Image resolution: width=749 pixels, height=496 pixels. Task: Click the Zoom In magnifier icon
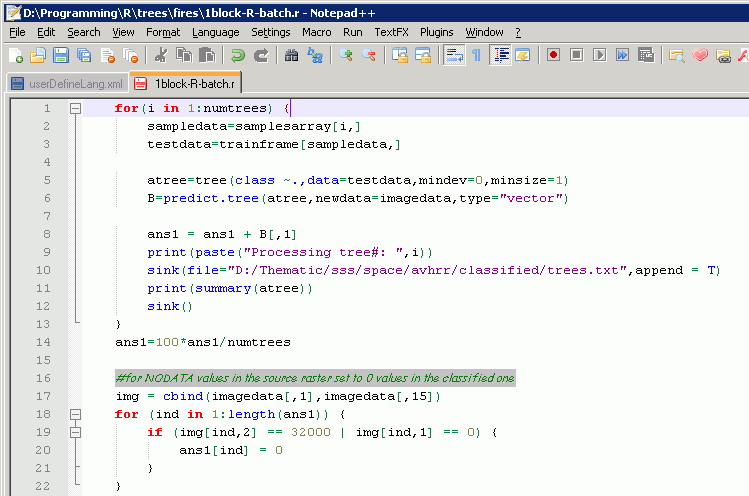(345, 55)
